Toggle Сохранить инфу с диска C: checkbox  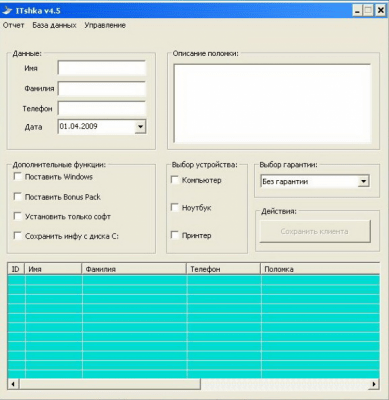pyautogui.click(x=18, y=236)
